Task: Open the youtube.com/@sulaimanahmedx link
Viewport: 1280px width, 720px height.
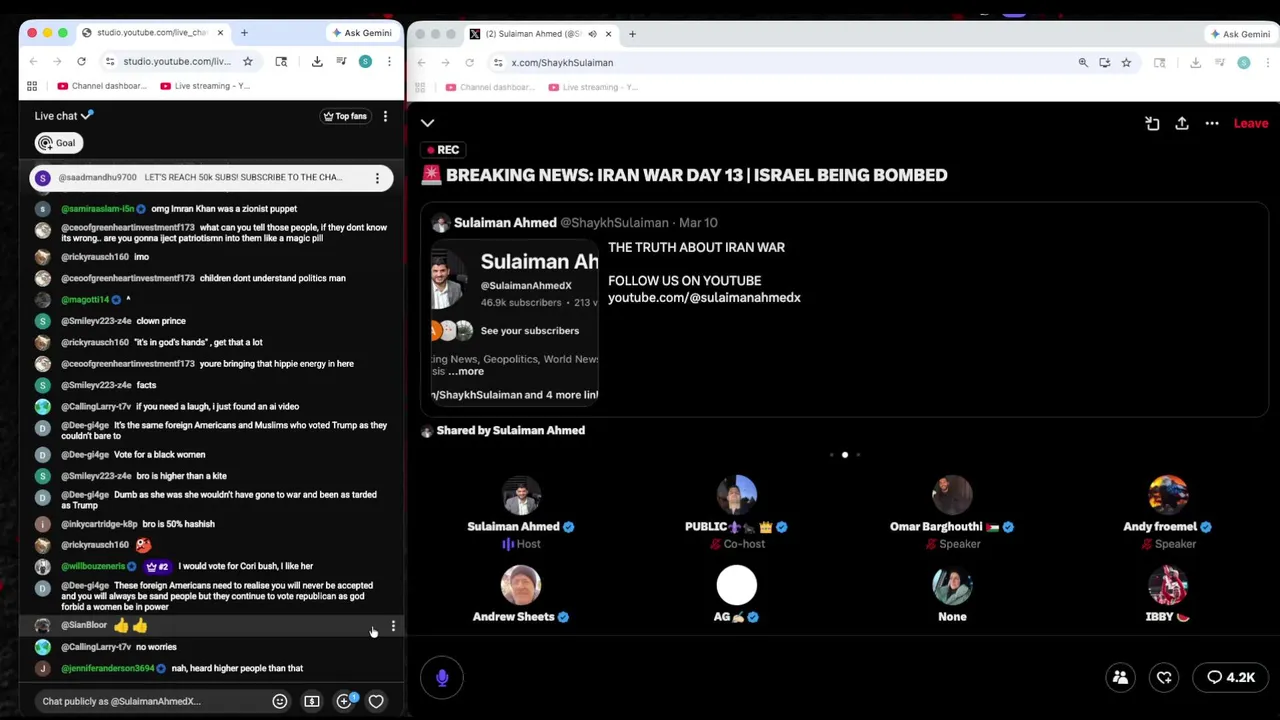Action: click(704, 297)
